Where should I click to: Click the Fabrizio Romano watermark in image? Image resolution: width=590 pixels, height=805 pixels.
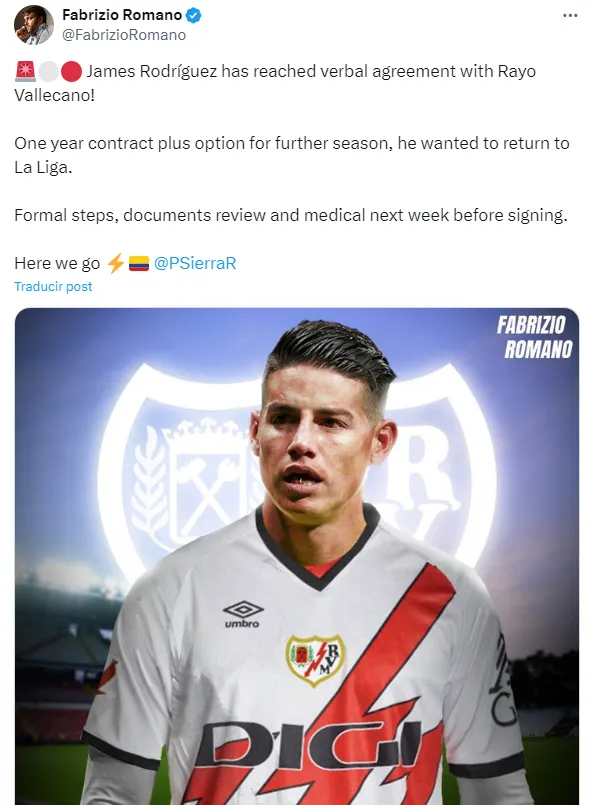[x=535, y=337]
